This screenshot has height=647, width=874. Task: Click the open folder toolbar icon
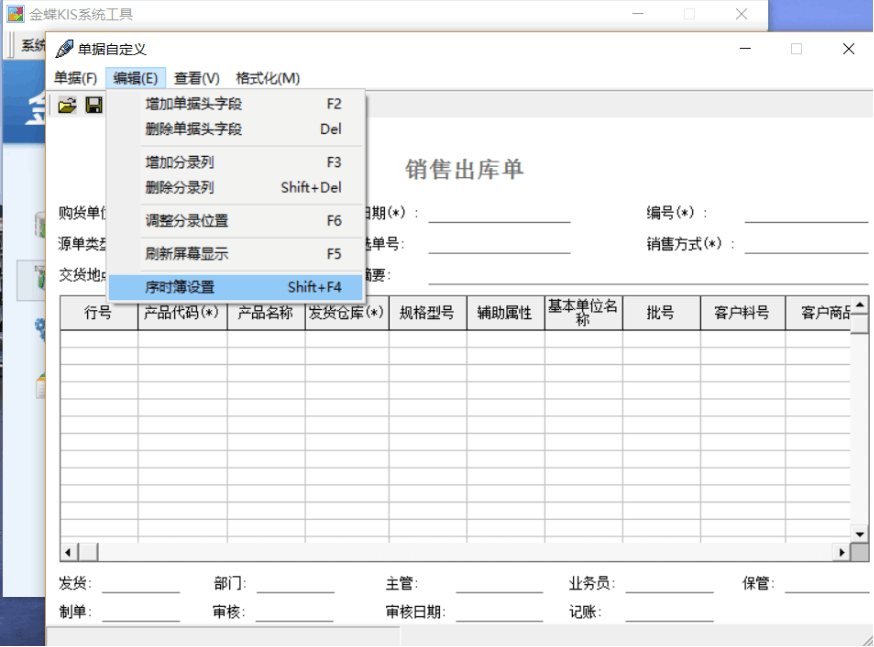[67, 105]
